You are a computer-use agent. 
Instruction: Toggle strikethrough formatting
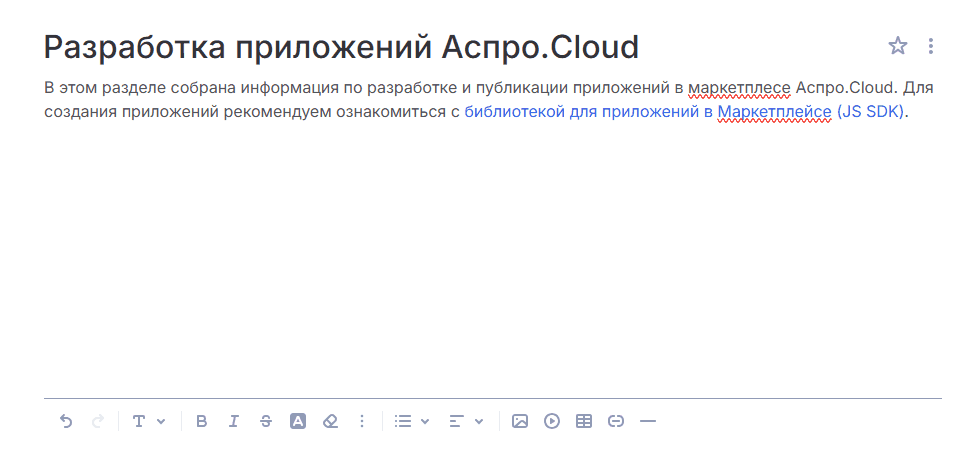(x=266, y=421)
